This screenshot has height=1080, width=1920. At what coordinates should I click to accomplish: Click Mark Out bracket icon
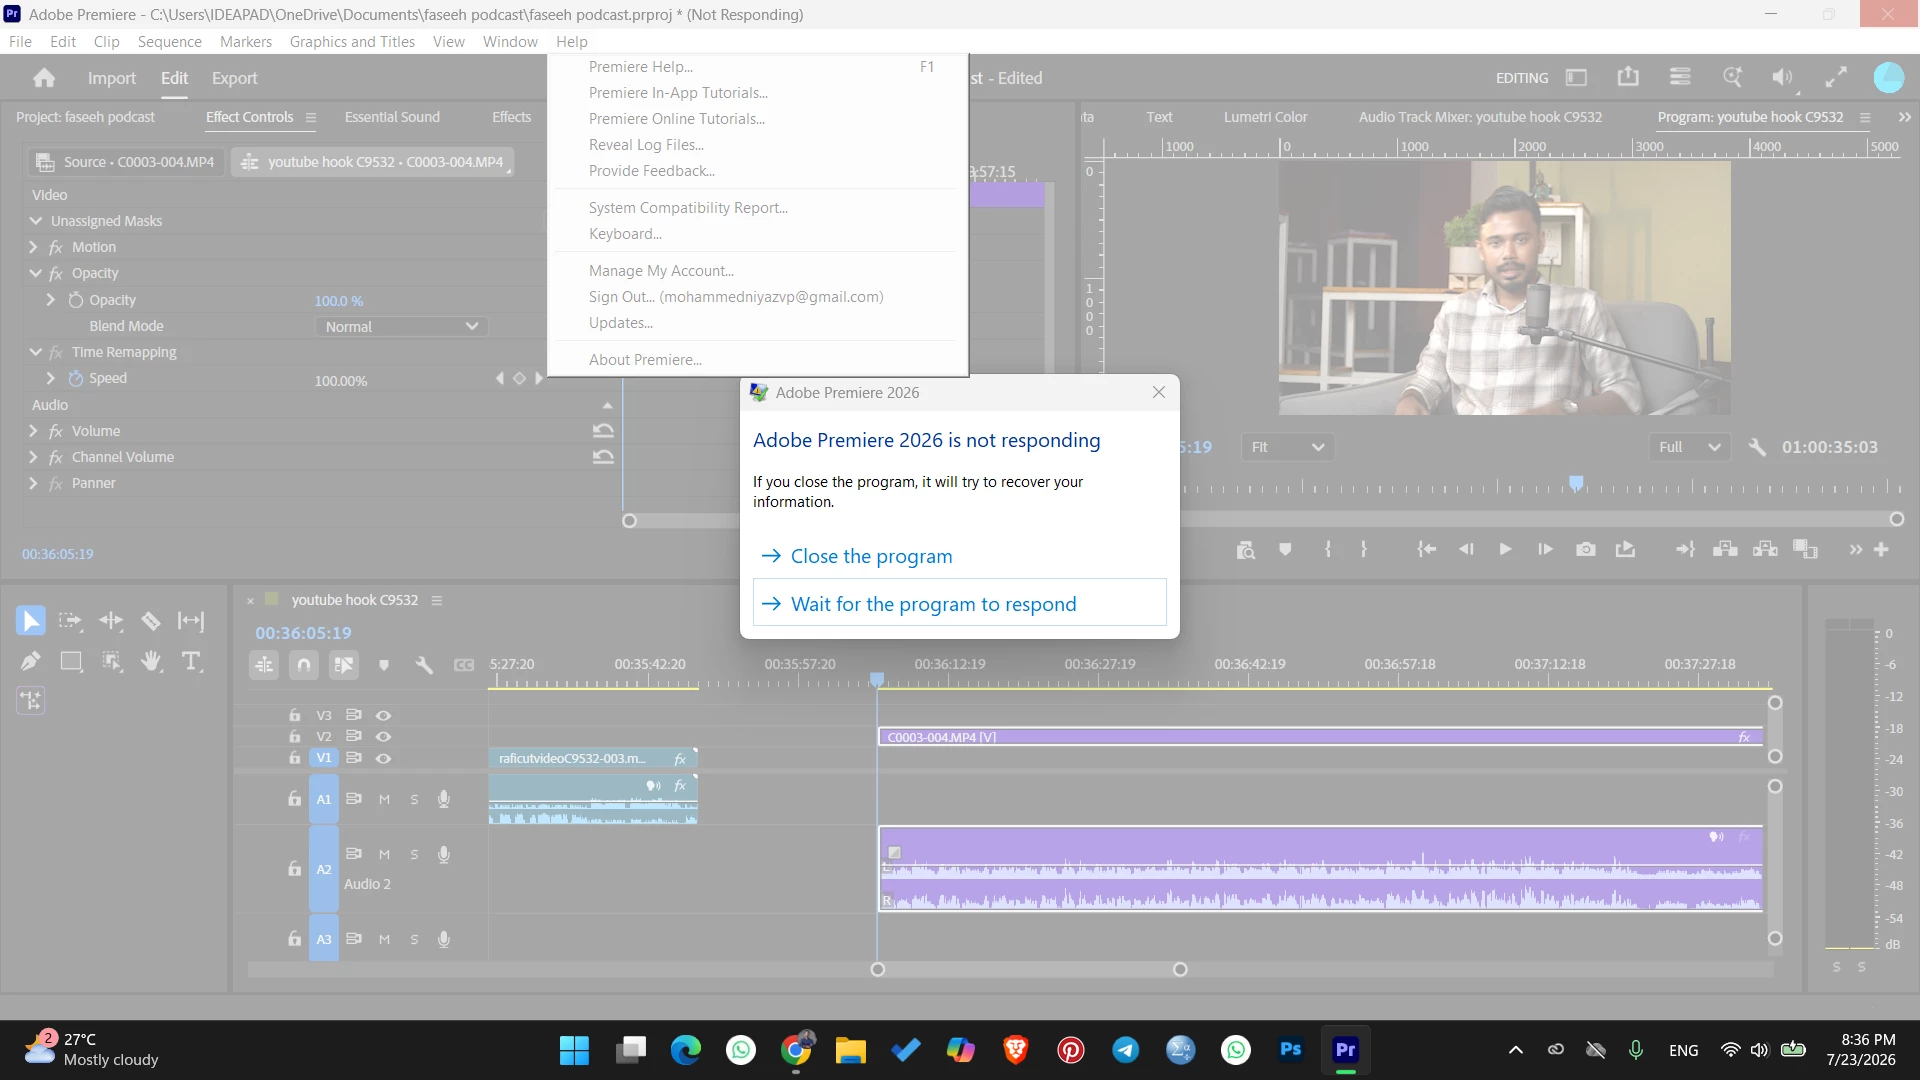pyautogui.click(x=1364, y=549)
